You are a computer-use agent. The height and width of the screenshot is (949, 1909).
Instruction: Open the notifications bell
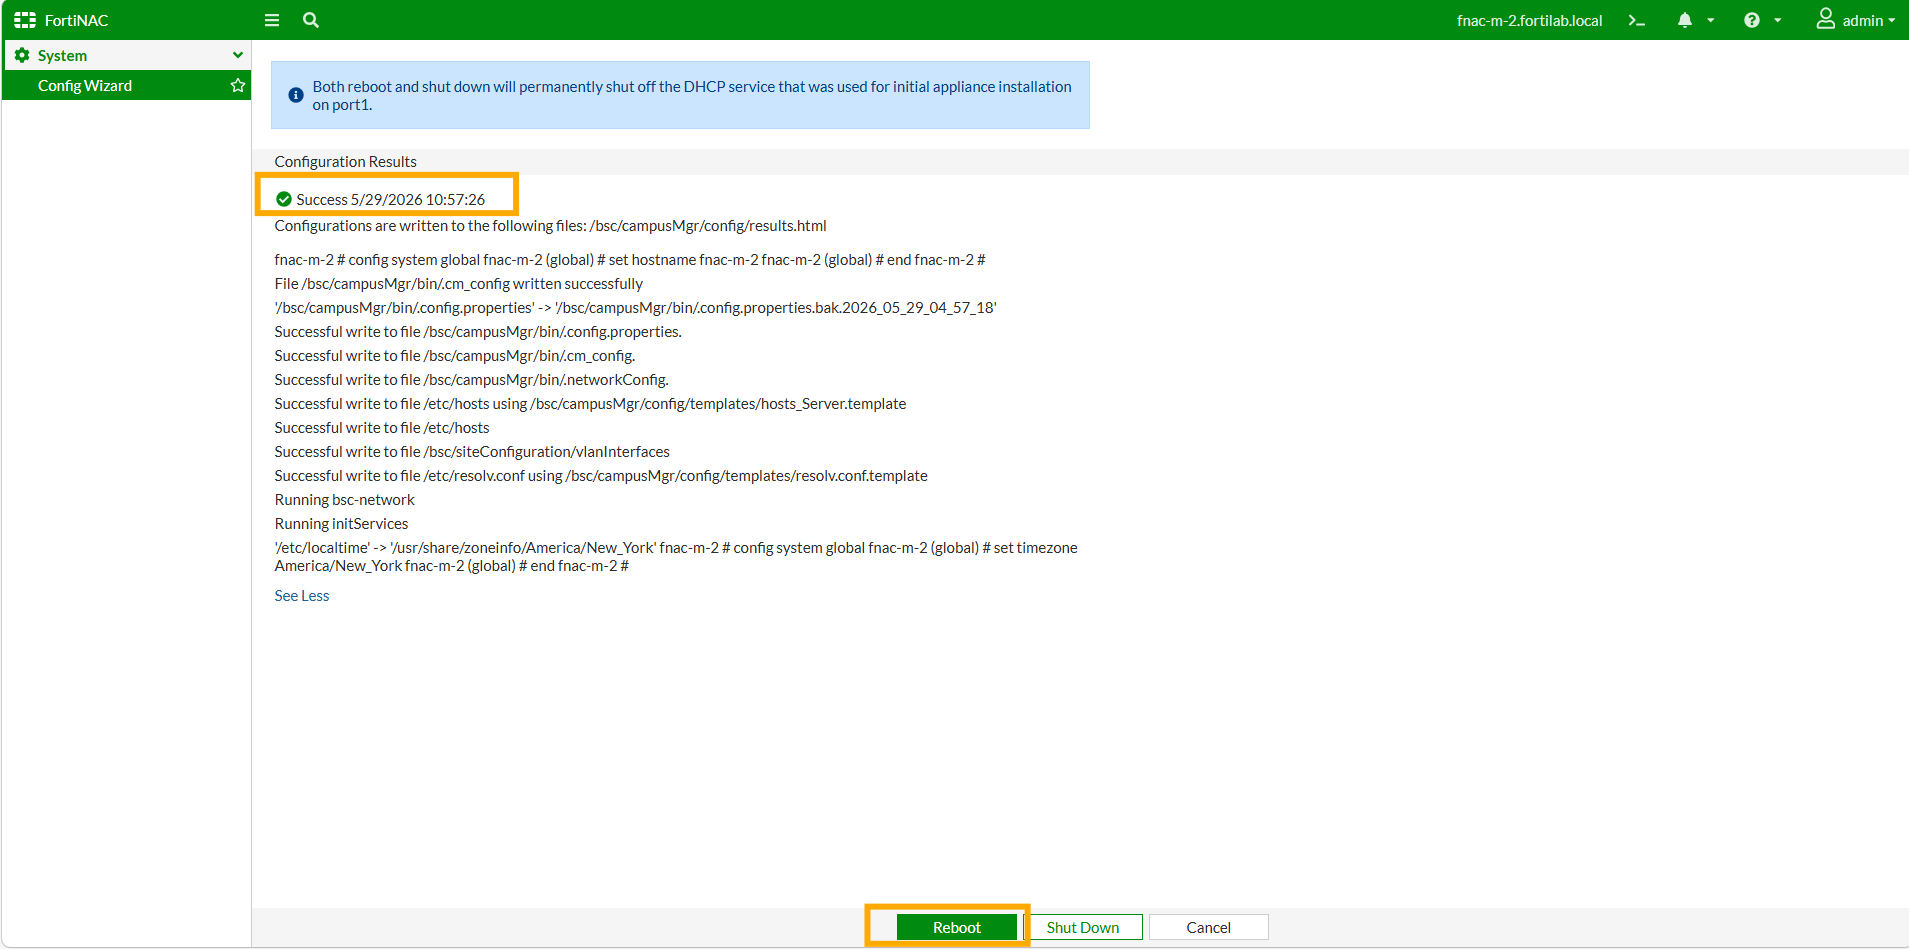(1685, 20)
